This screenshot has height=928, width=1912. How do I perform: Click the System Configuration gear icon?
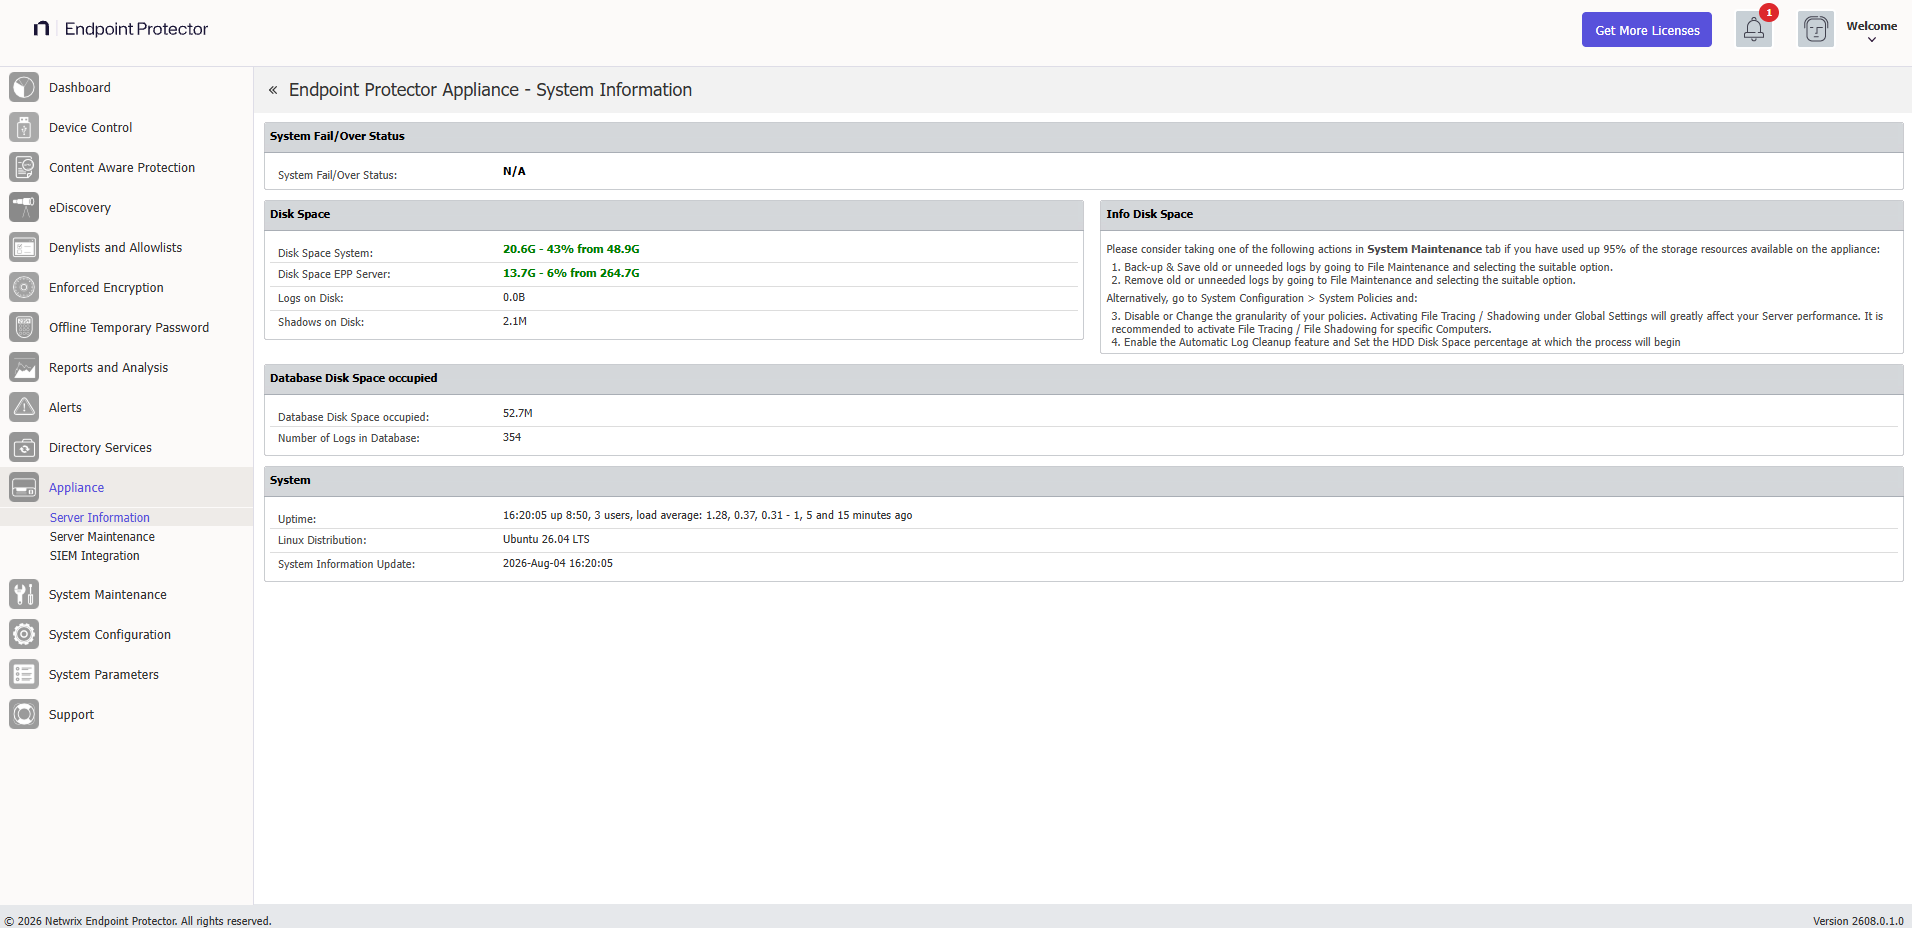pos(24,634)
